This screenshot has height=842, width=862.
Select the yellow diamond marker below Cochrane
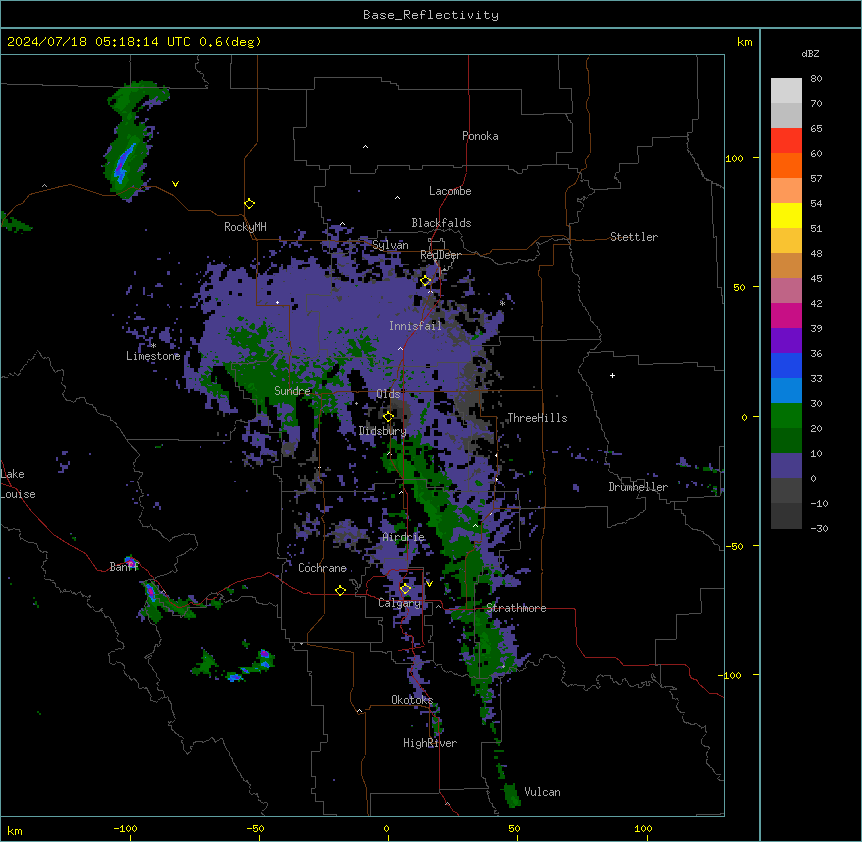pos(340,590)
